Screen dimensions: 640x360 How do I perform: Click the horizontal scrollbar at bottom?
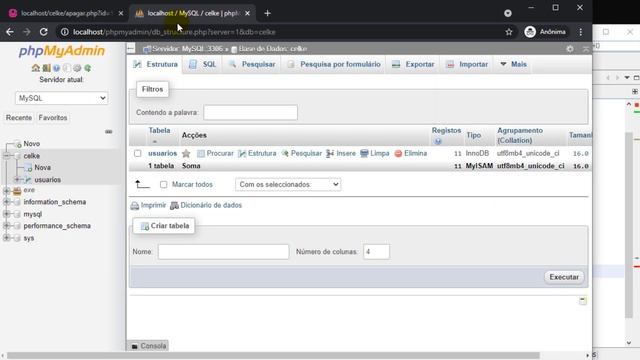pos(273,356)
